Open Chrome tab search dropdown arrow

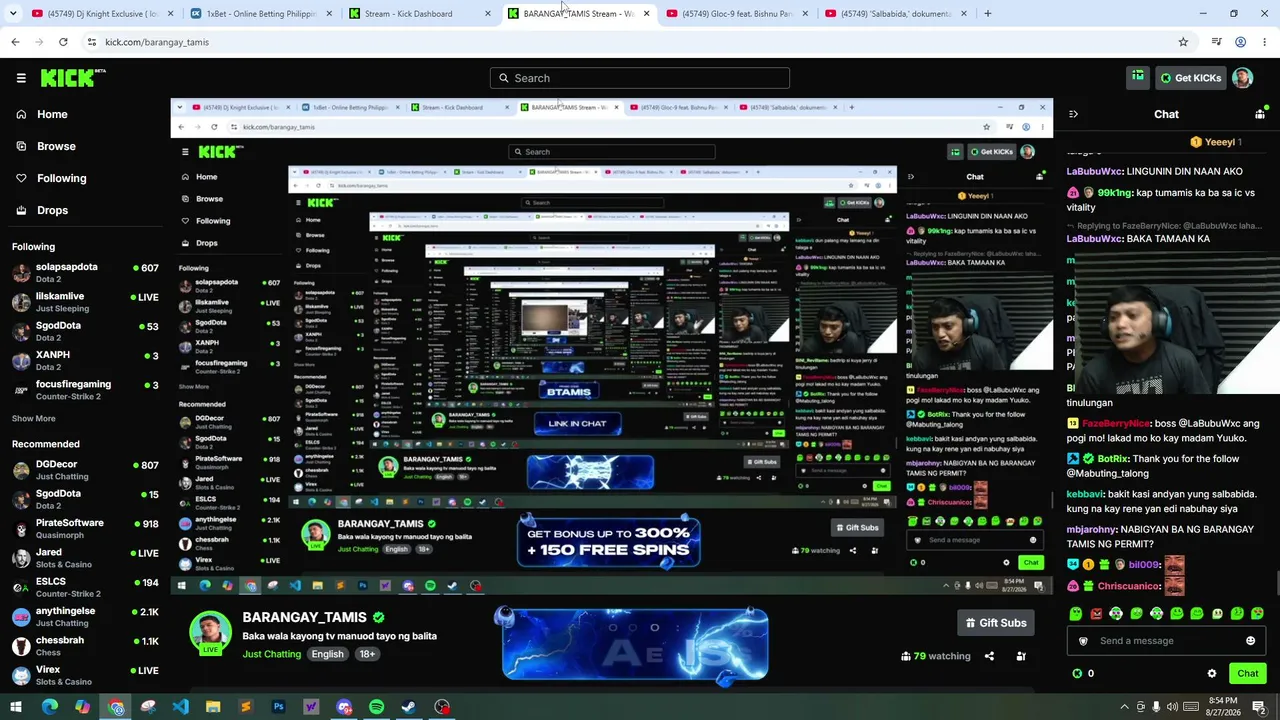pos(12,14)
